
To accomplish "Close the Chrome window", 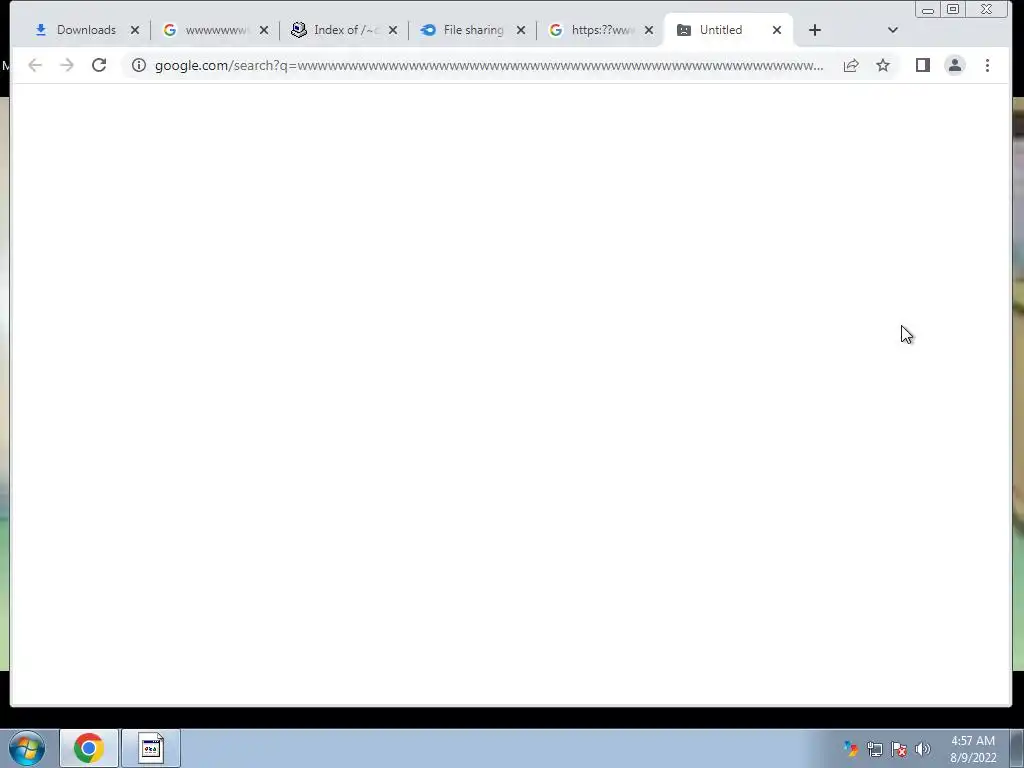I will tap(987, 9).
